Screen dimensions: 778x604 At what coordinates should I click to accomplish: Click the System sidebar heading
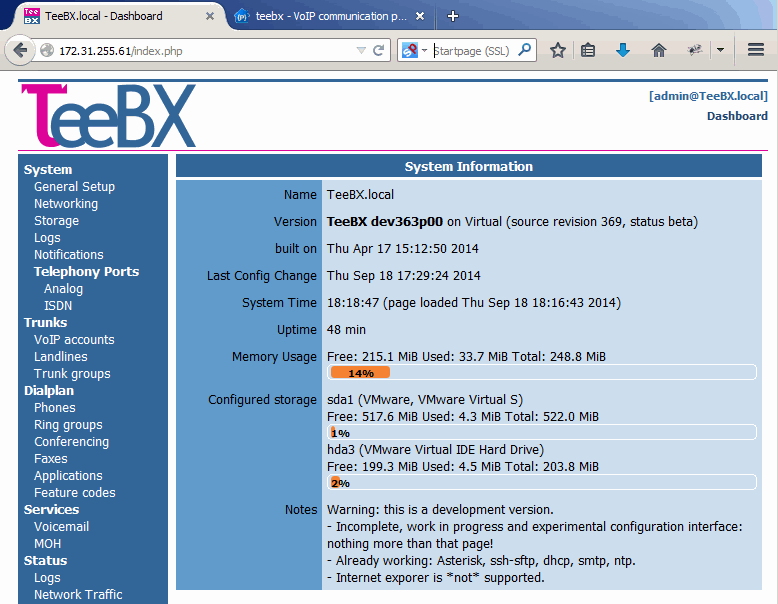(x=48, y=170)
